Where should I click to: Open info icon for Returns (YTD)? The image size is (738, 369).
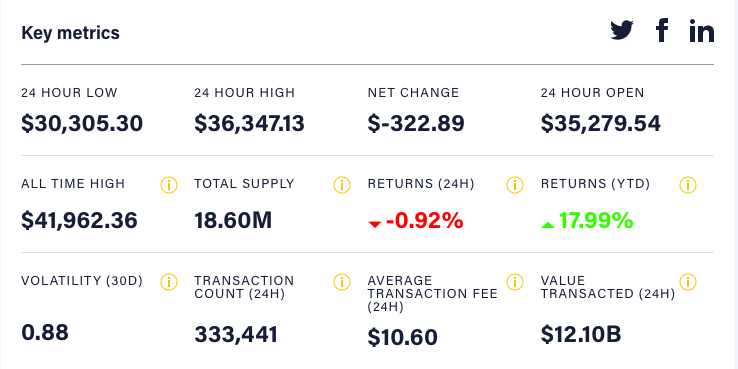point(688,185)
